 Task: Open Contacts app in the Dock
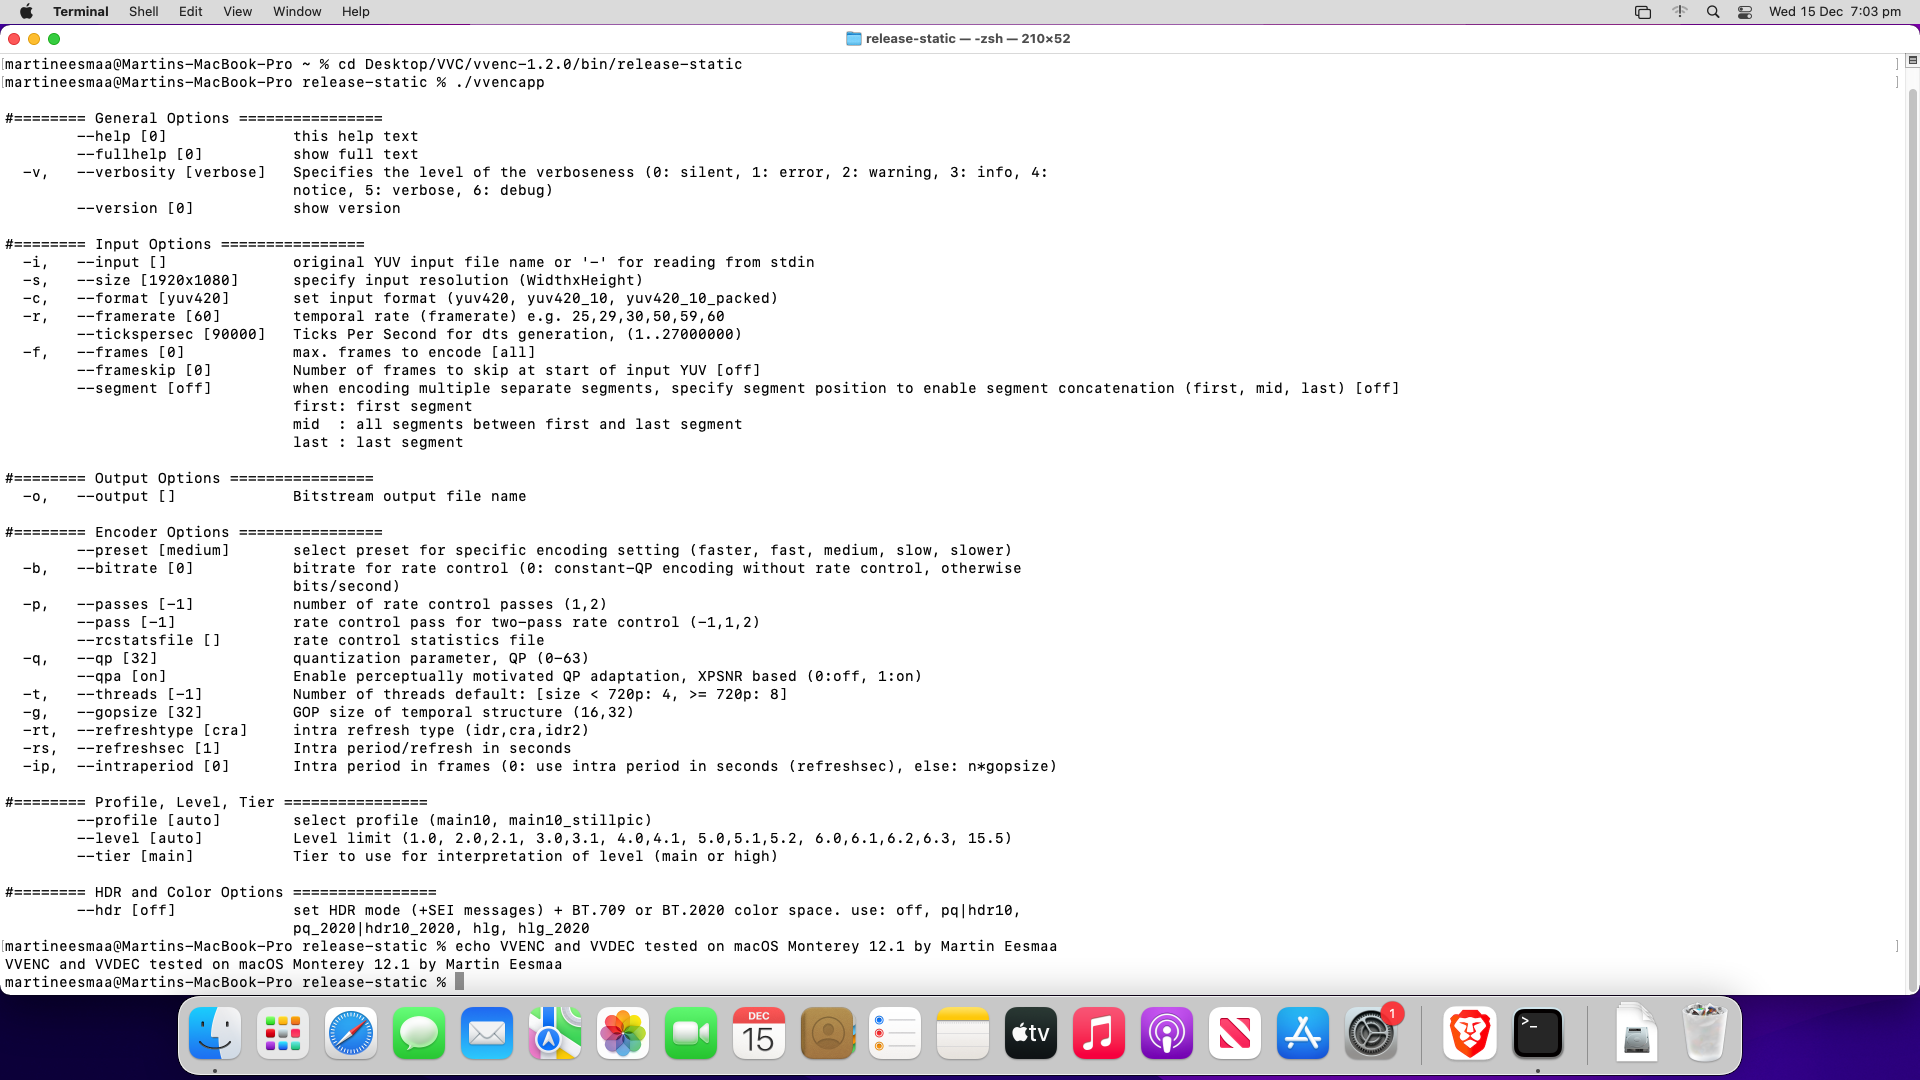tap(827, 1033)
